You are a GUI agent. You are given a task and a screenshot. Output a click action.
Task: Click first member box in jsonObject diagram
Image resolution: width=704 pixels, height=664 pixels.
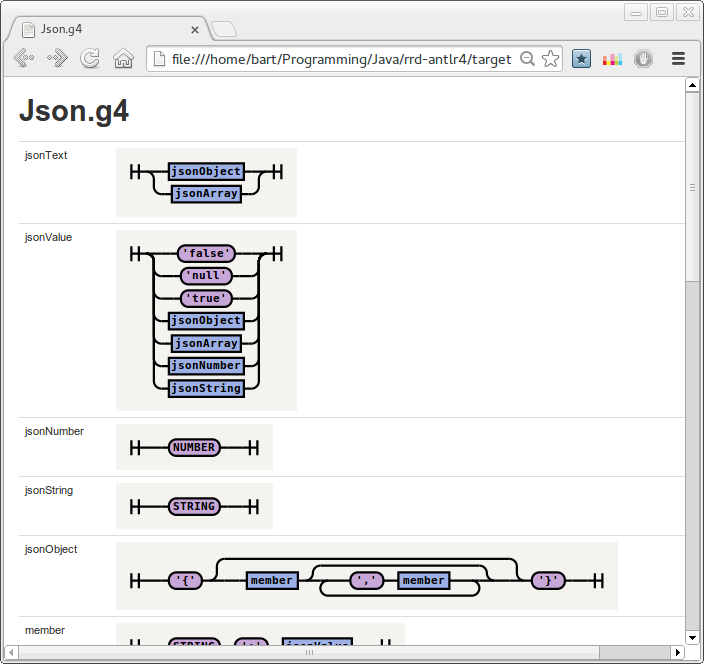[x=272, y=581]
